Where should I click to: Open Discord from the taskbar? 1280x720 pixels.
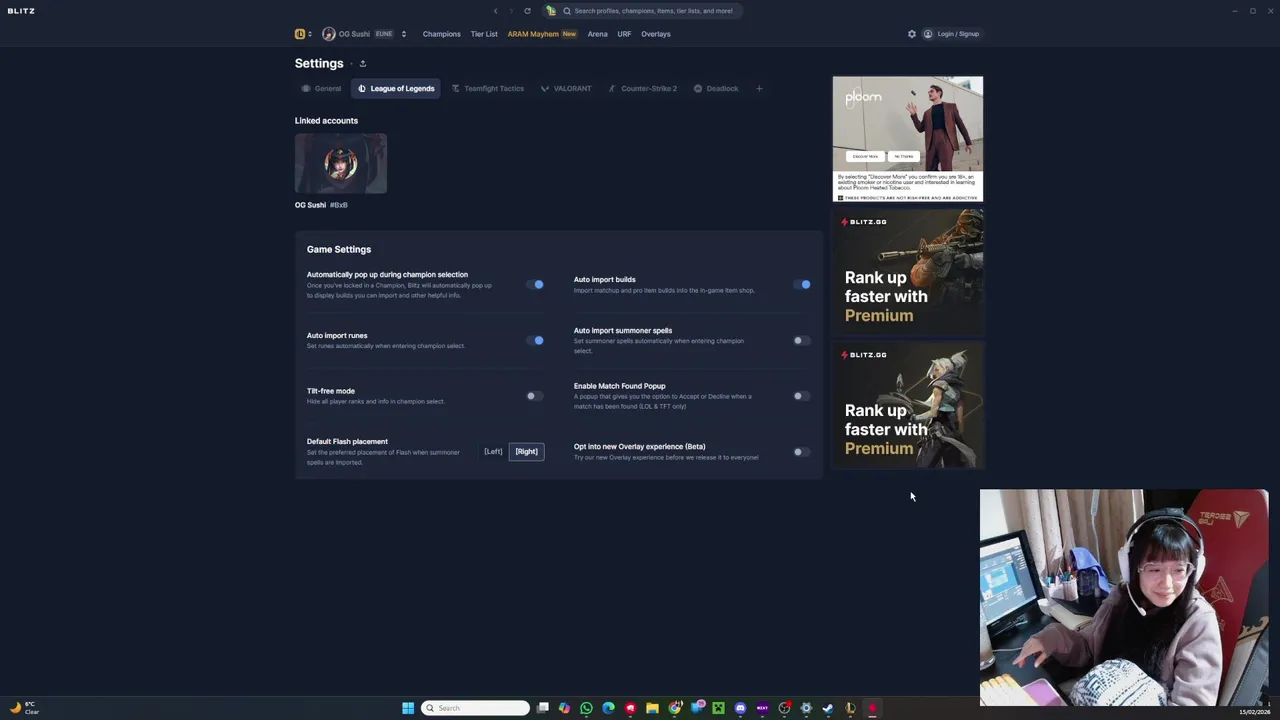pos(740,708)
